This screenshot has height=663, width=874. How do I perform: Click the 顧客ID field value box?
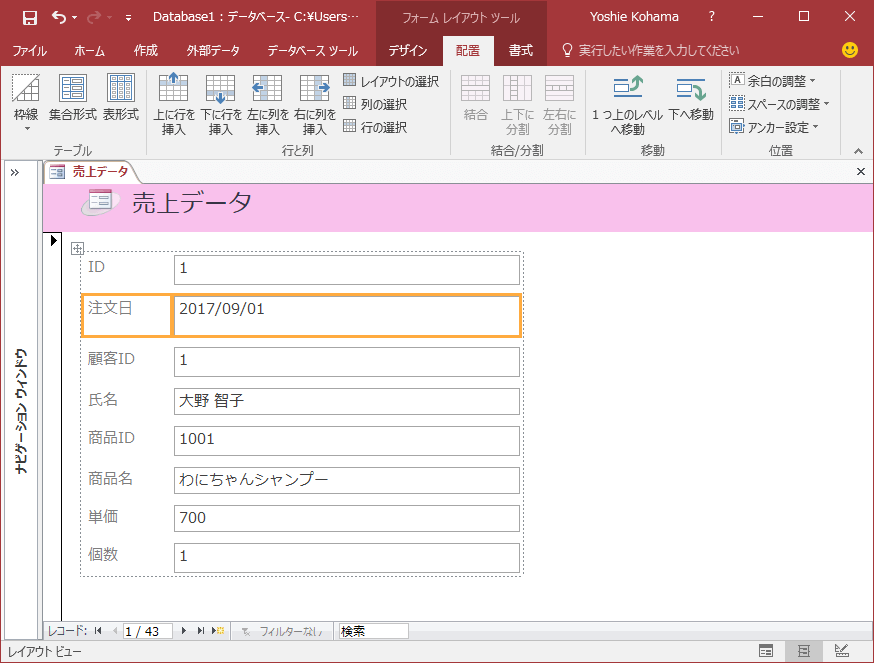347,361
